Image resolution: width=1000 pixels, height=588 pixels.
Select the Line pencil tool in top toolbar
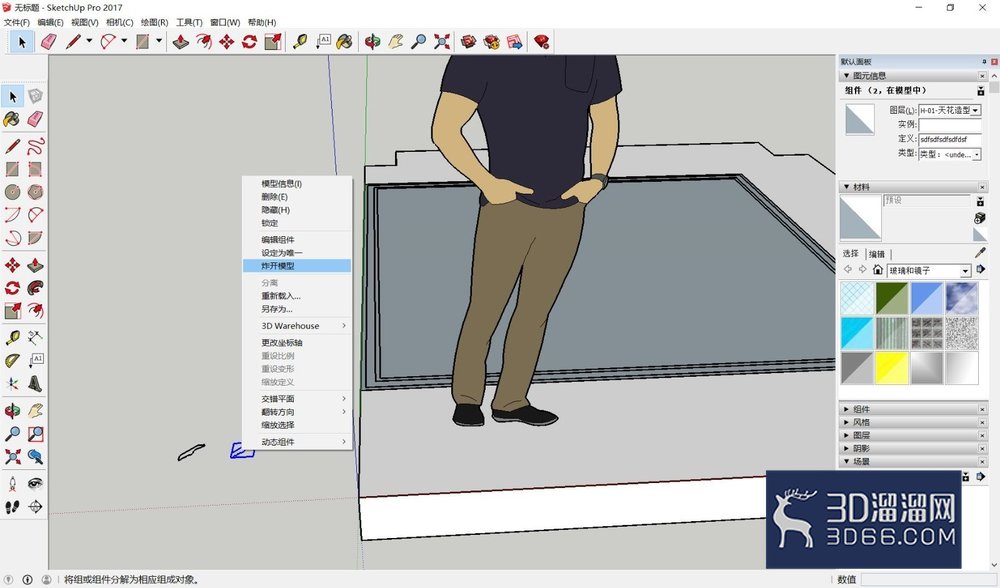point(73,42)
